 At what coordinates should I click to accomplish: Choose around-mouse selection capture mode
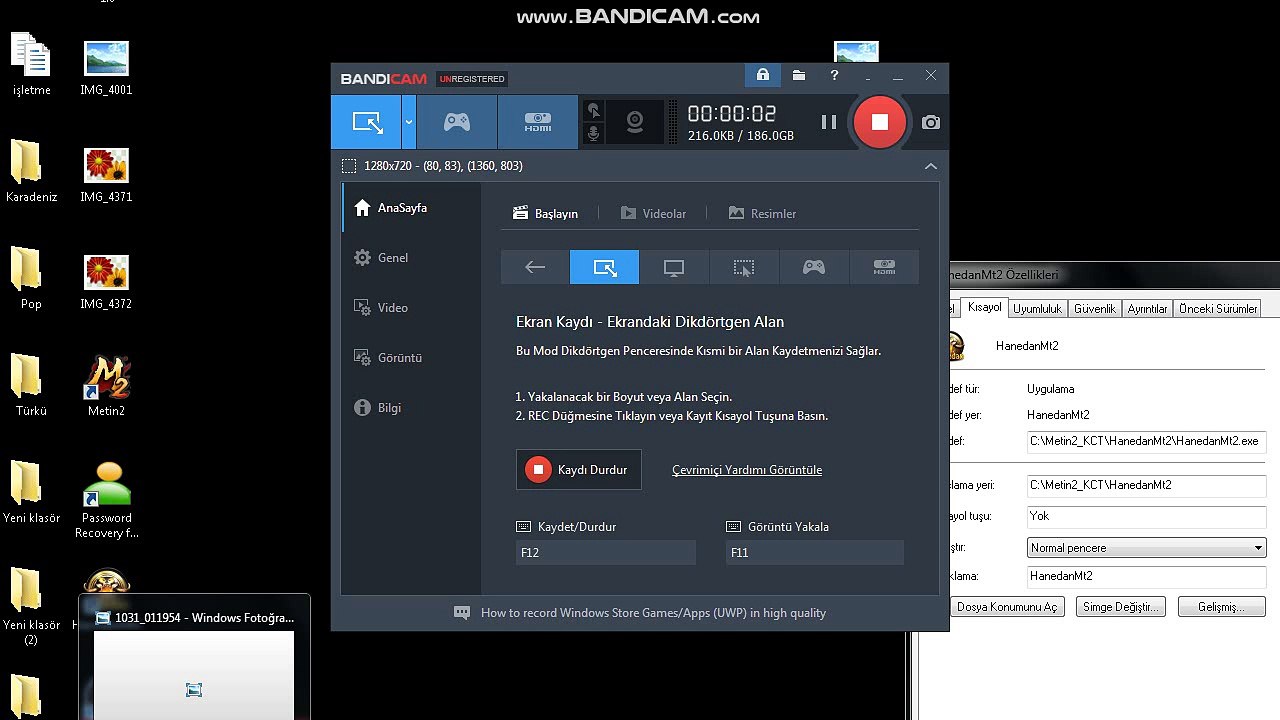[744, 267]
